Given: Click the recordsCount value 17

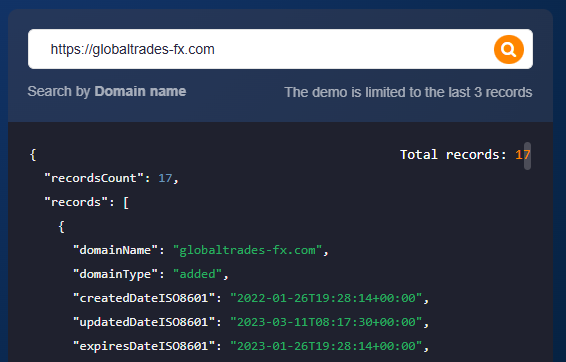Looking at the screenshot, I should pos(165,178).
